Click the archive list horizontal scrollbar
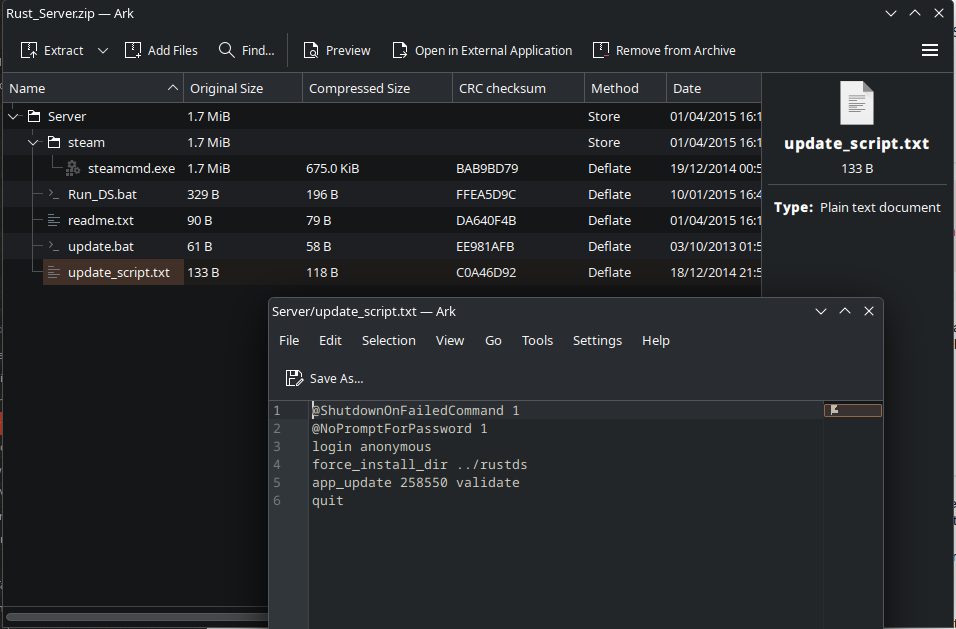The width and height of the screenshot is (956, 629). click(137, 617)
